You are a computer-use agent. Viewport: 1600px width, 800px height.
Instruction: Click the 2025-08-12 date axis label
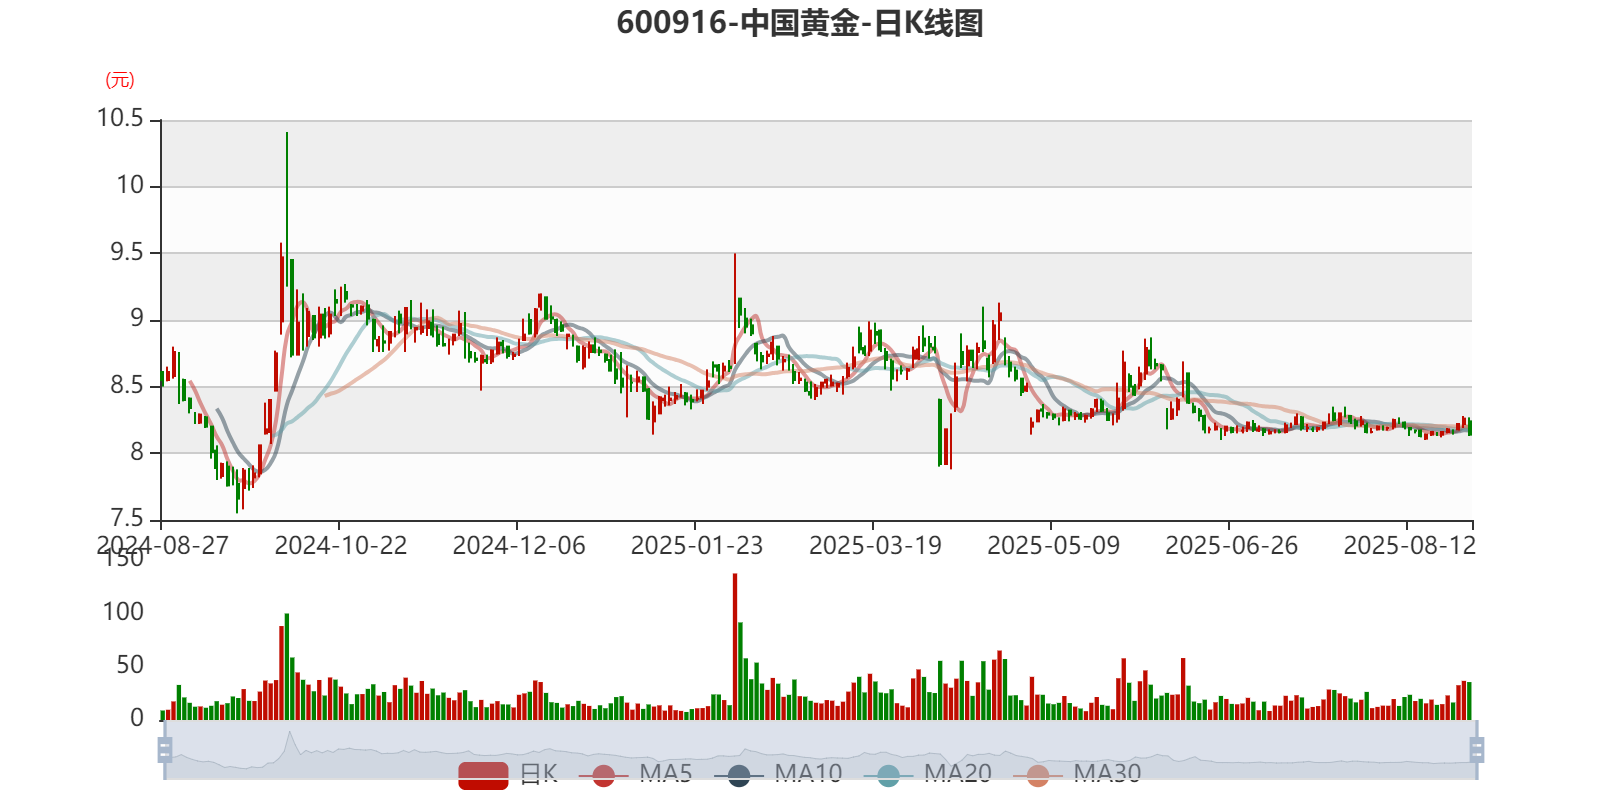1409,546
